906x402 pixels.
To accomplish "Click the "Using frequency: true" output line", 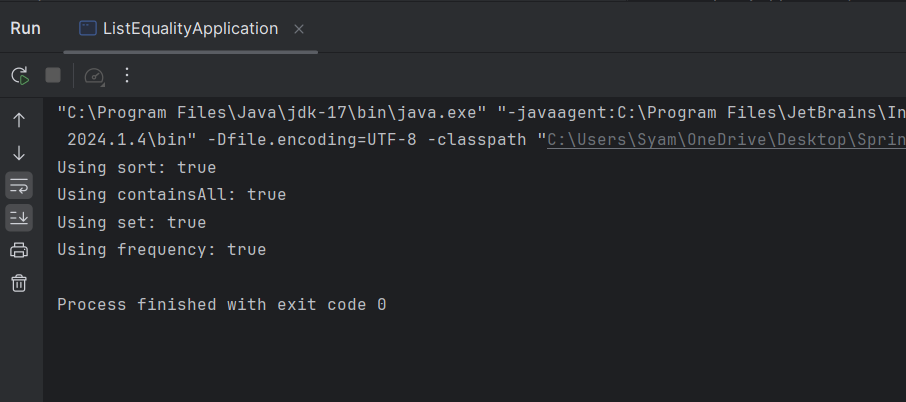I will pyautogui.click(x=161, y=249).
